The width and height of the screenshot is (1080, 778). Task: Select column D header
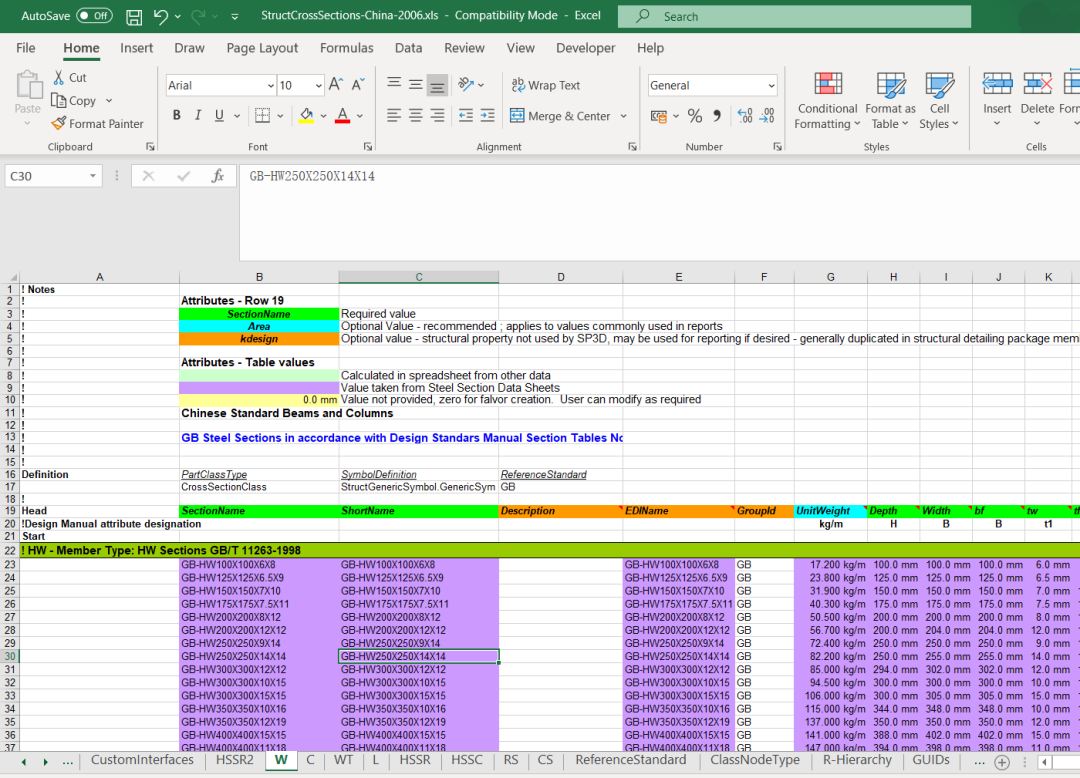(561, 277)
